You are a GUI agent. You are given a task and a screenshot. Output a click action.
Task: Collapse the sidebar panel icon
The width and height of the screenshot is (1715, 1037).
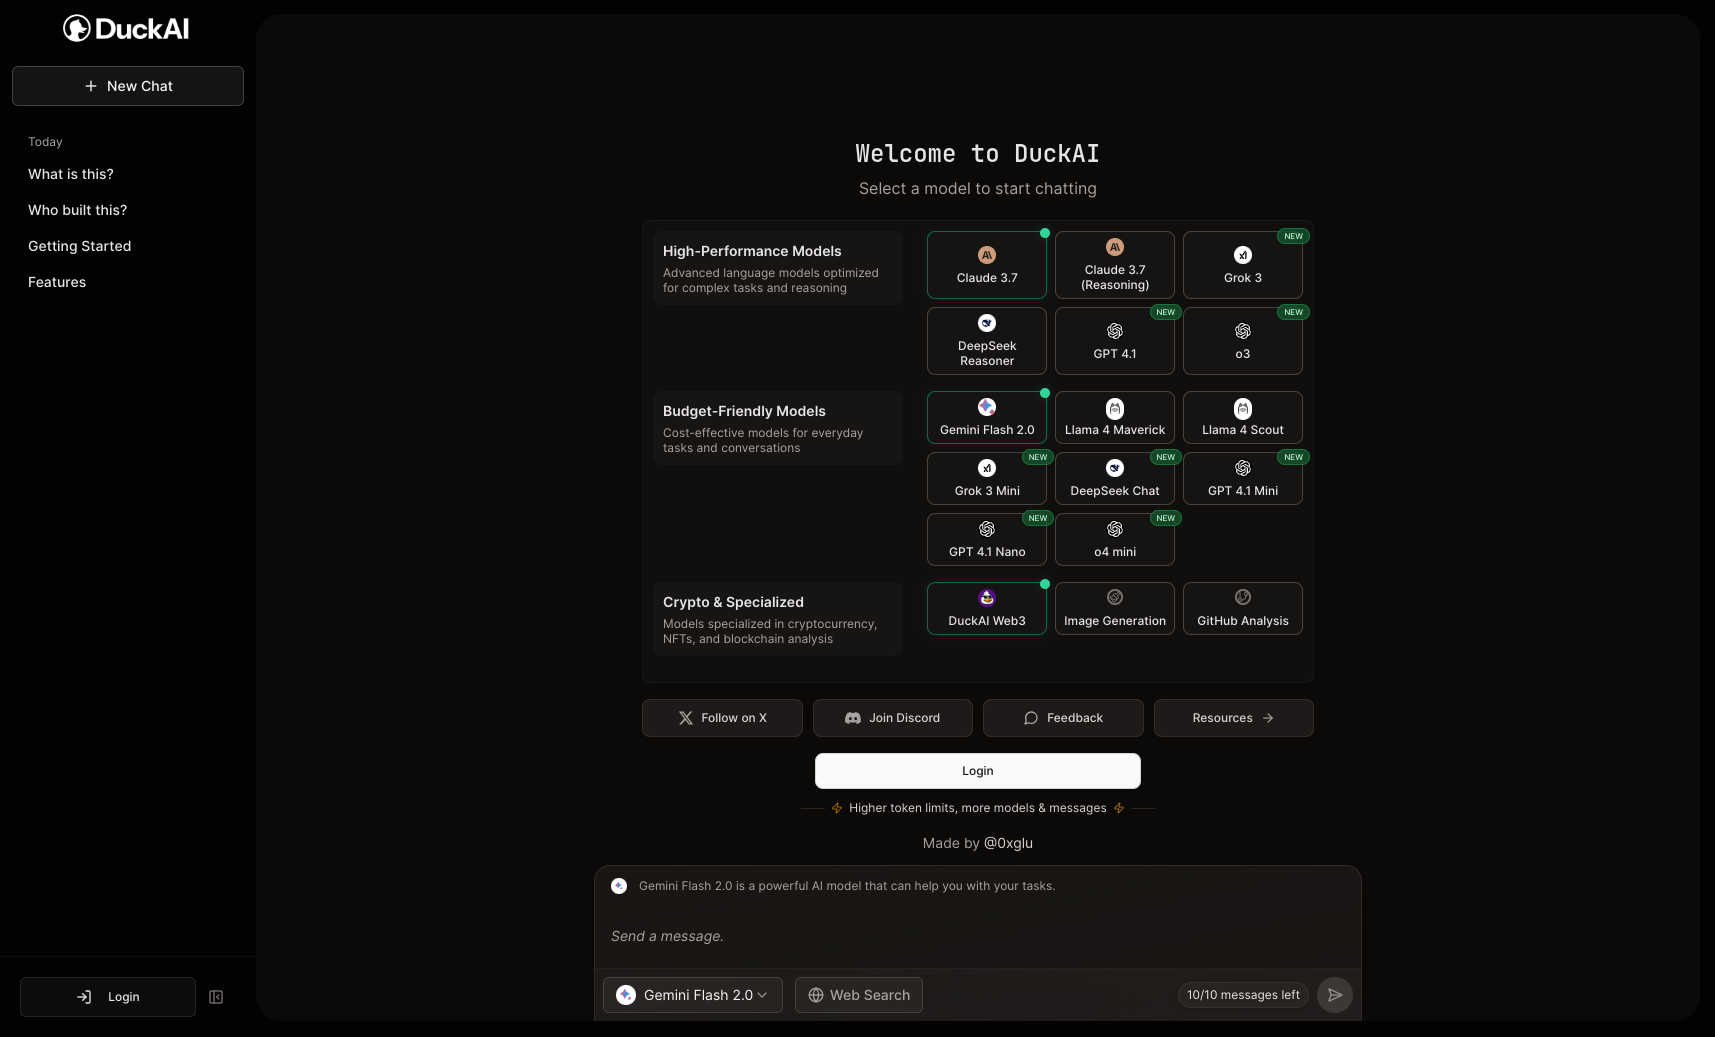[x=216, y=997]
